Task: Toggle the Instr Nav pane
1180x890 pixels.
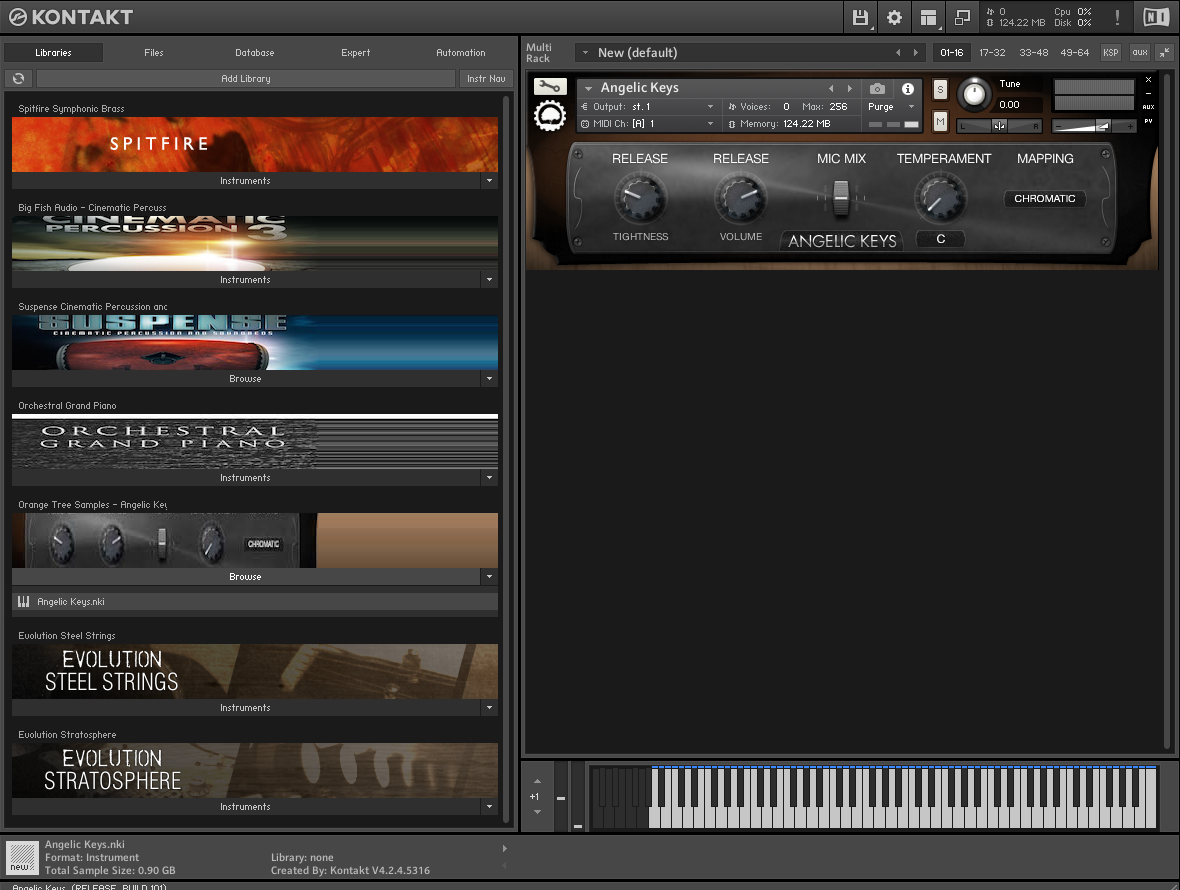Action: click(x=486, y=78)
